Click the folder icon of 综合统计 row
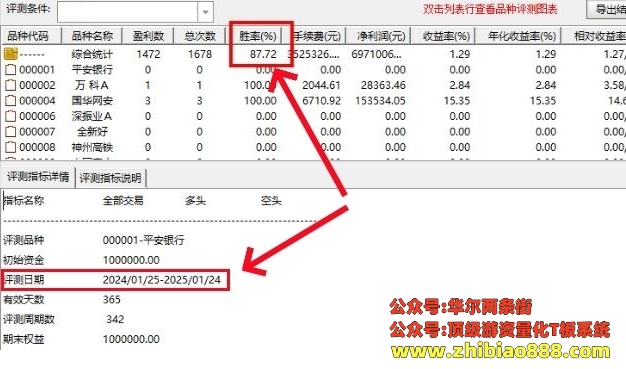 [x=11, y=54]
